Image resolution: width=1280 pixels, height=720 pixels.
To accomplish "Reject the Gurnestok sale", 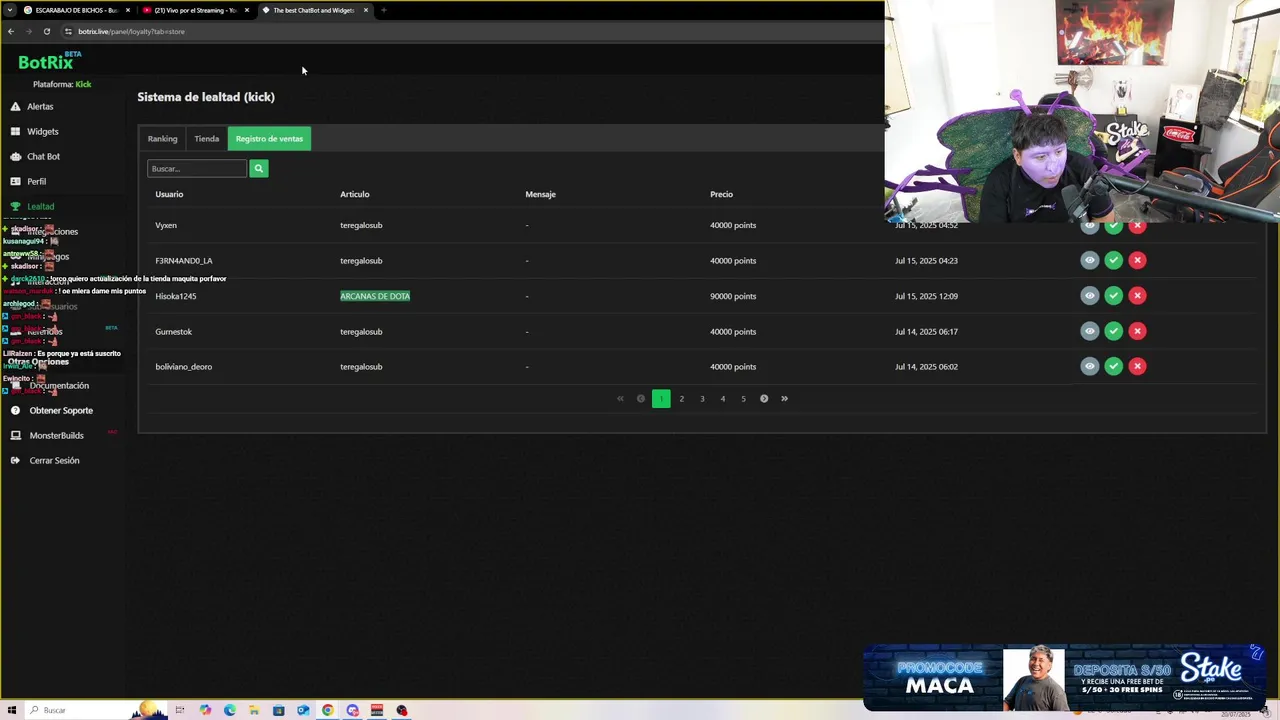I will point(1137,331).
